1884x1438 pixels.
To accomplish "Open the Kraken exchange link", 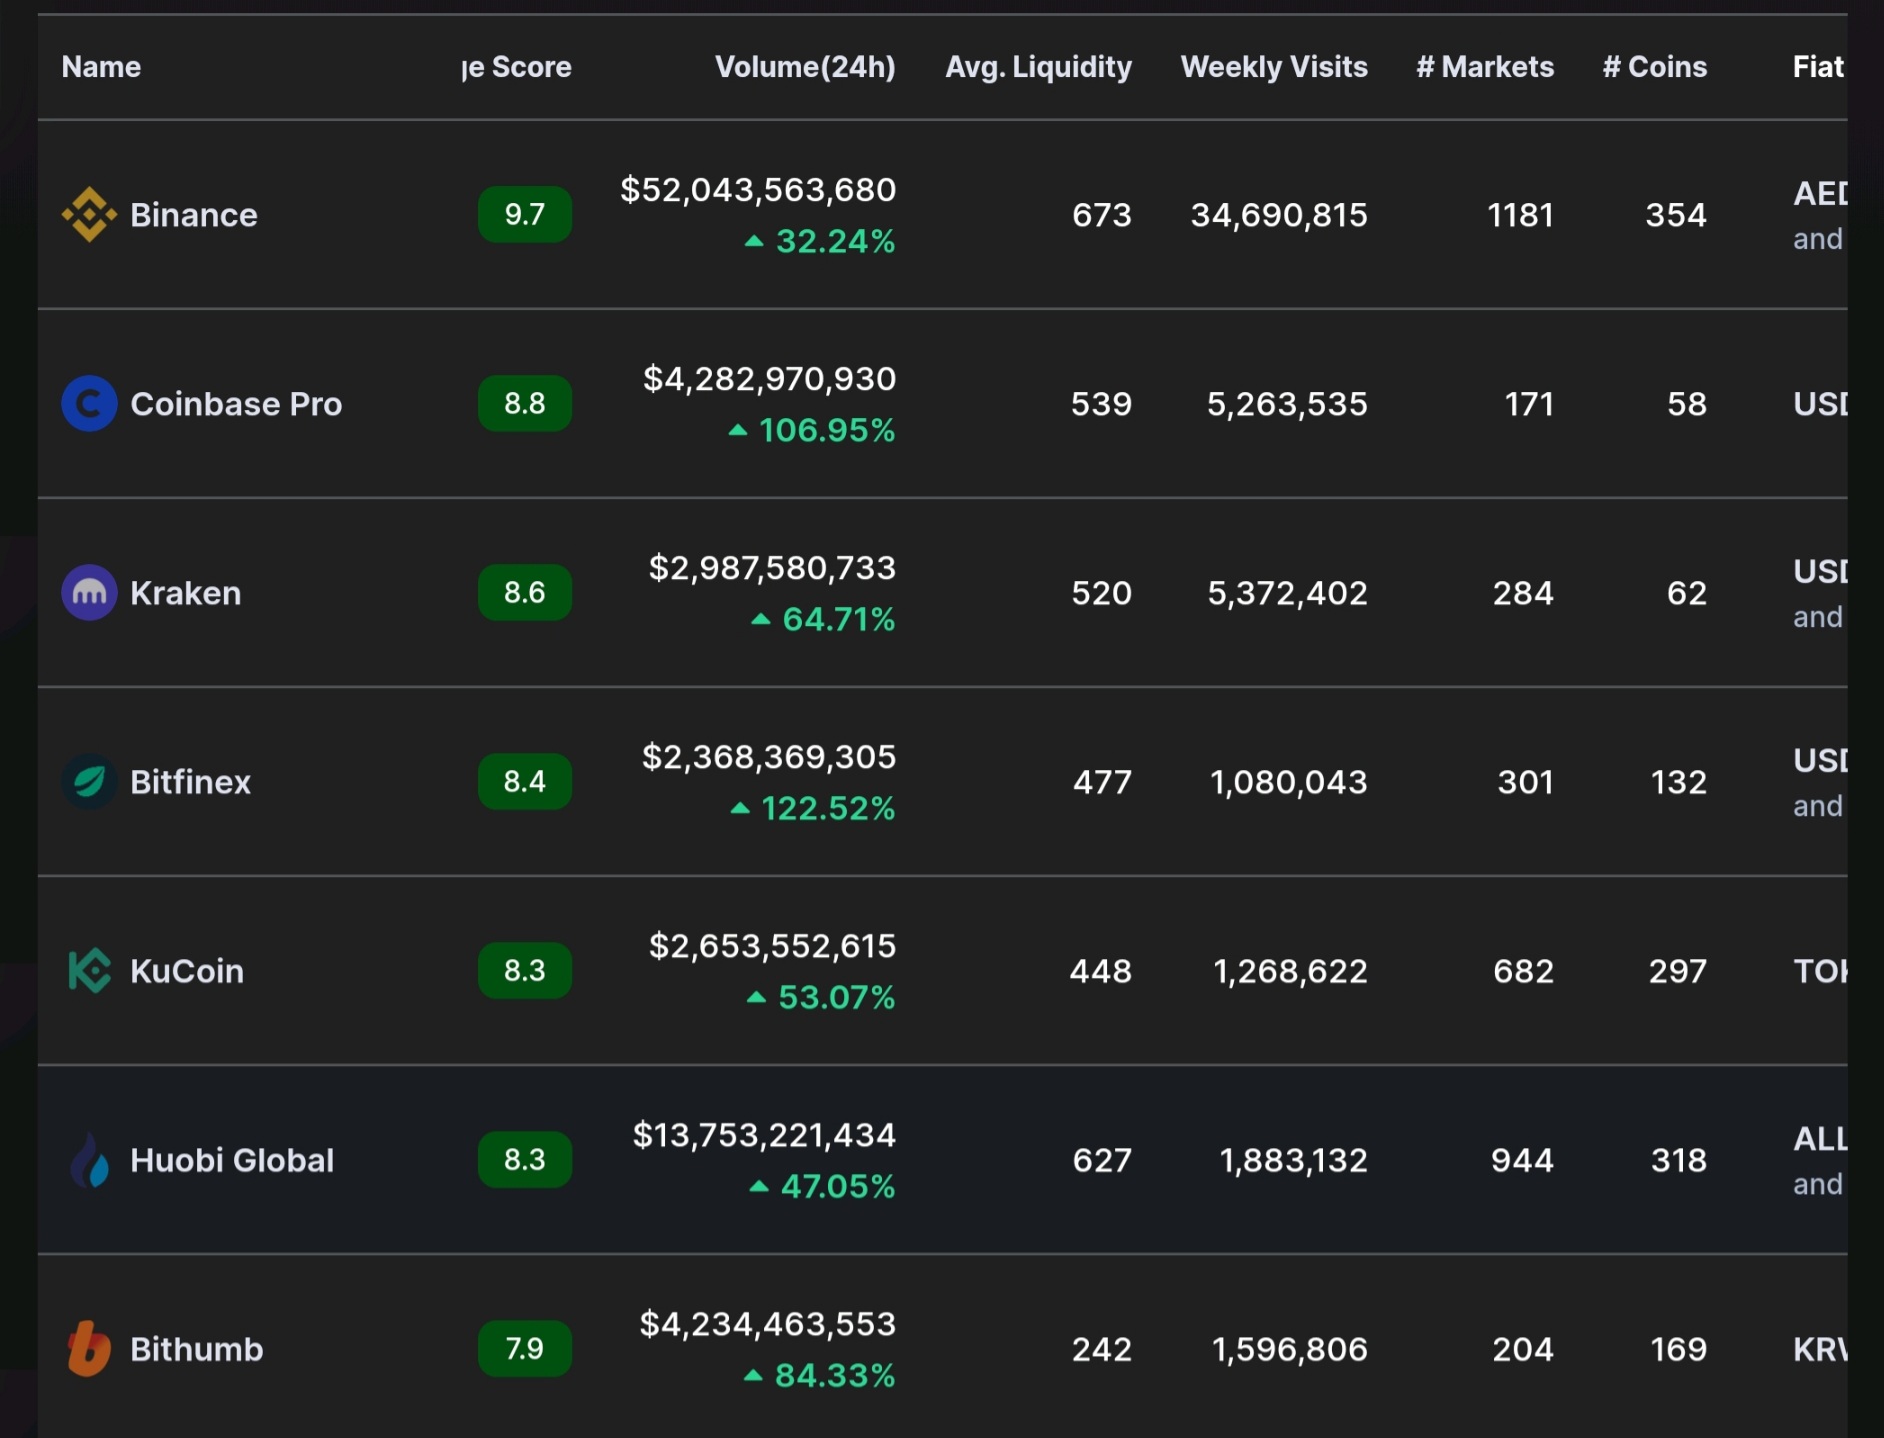I will [x=186, y=593].
